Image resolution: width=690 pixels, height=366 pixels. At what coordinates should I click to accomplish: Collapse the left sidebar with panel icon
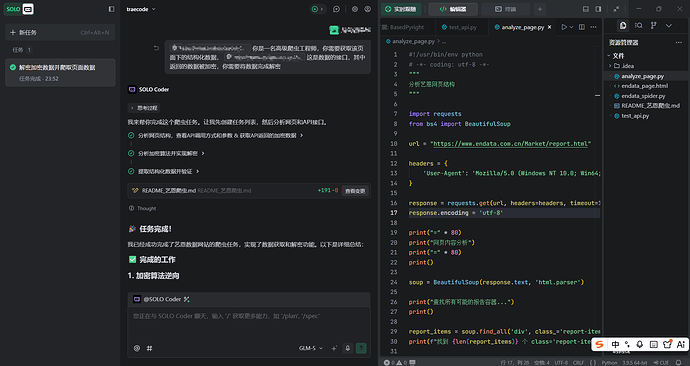(x=111, y=9)
